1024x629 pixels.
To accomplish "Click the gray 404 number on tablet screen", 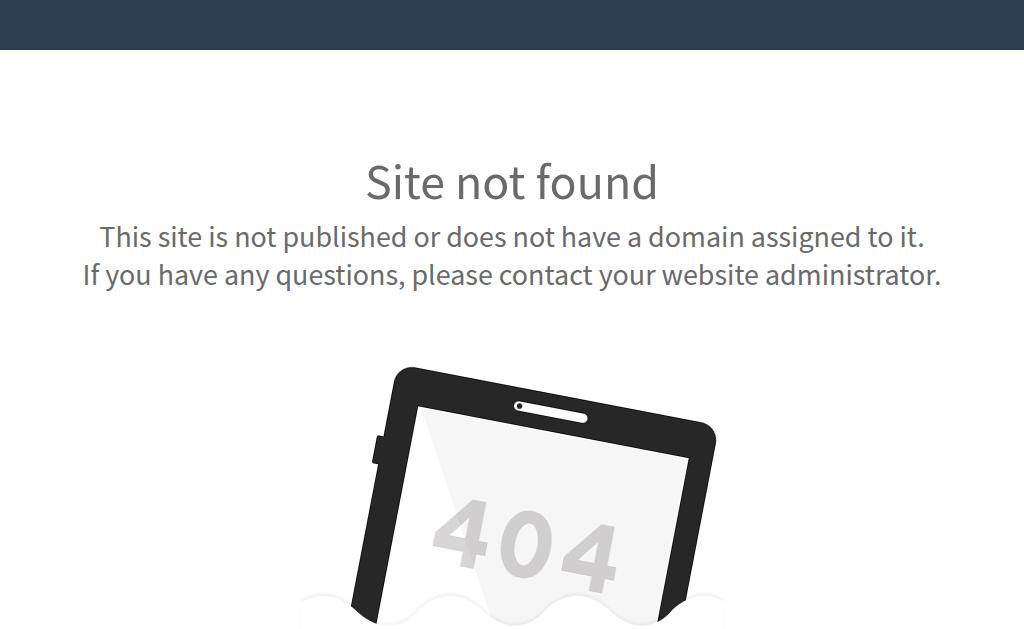I will click(525, 545).
